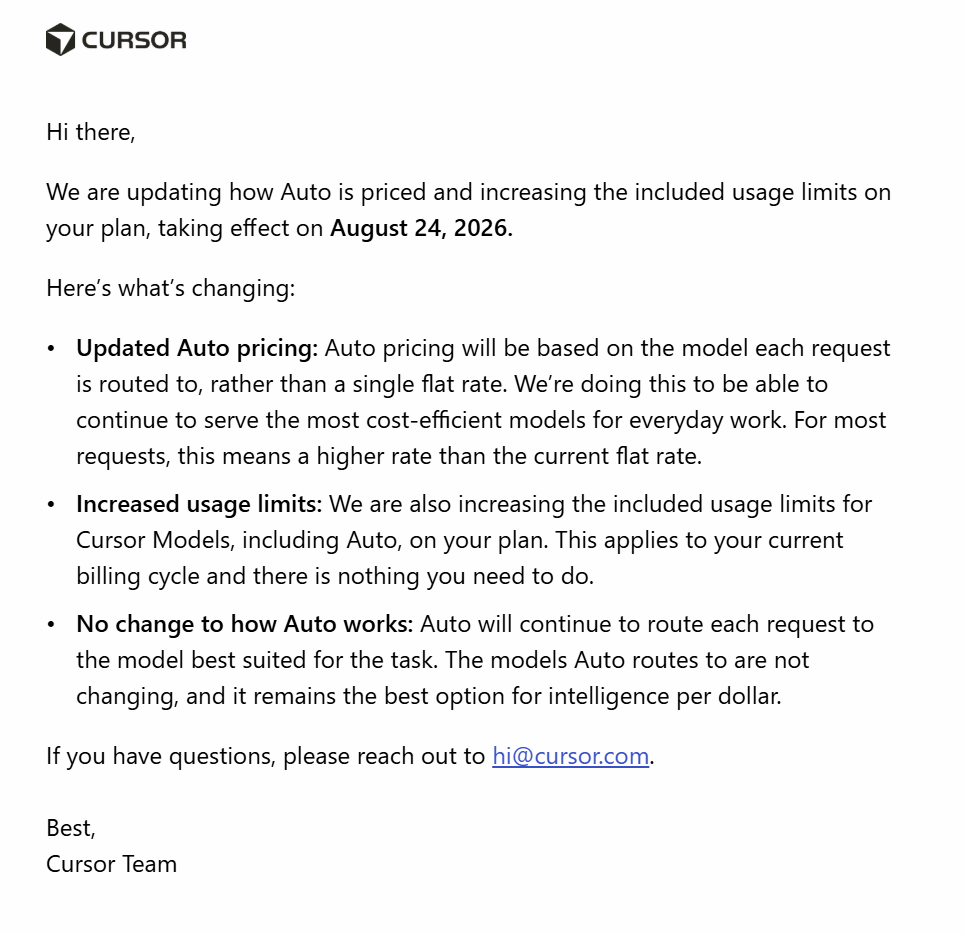
Task: Select the 'Updated Auto pricing:' bold heading
Action: (197, 348)
